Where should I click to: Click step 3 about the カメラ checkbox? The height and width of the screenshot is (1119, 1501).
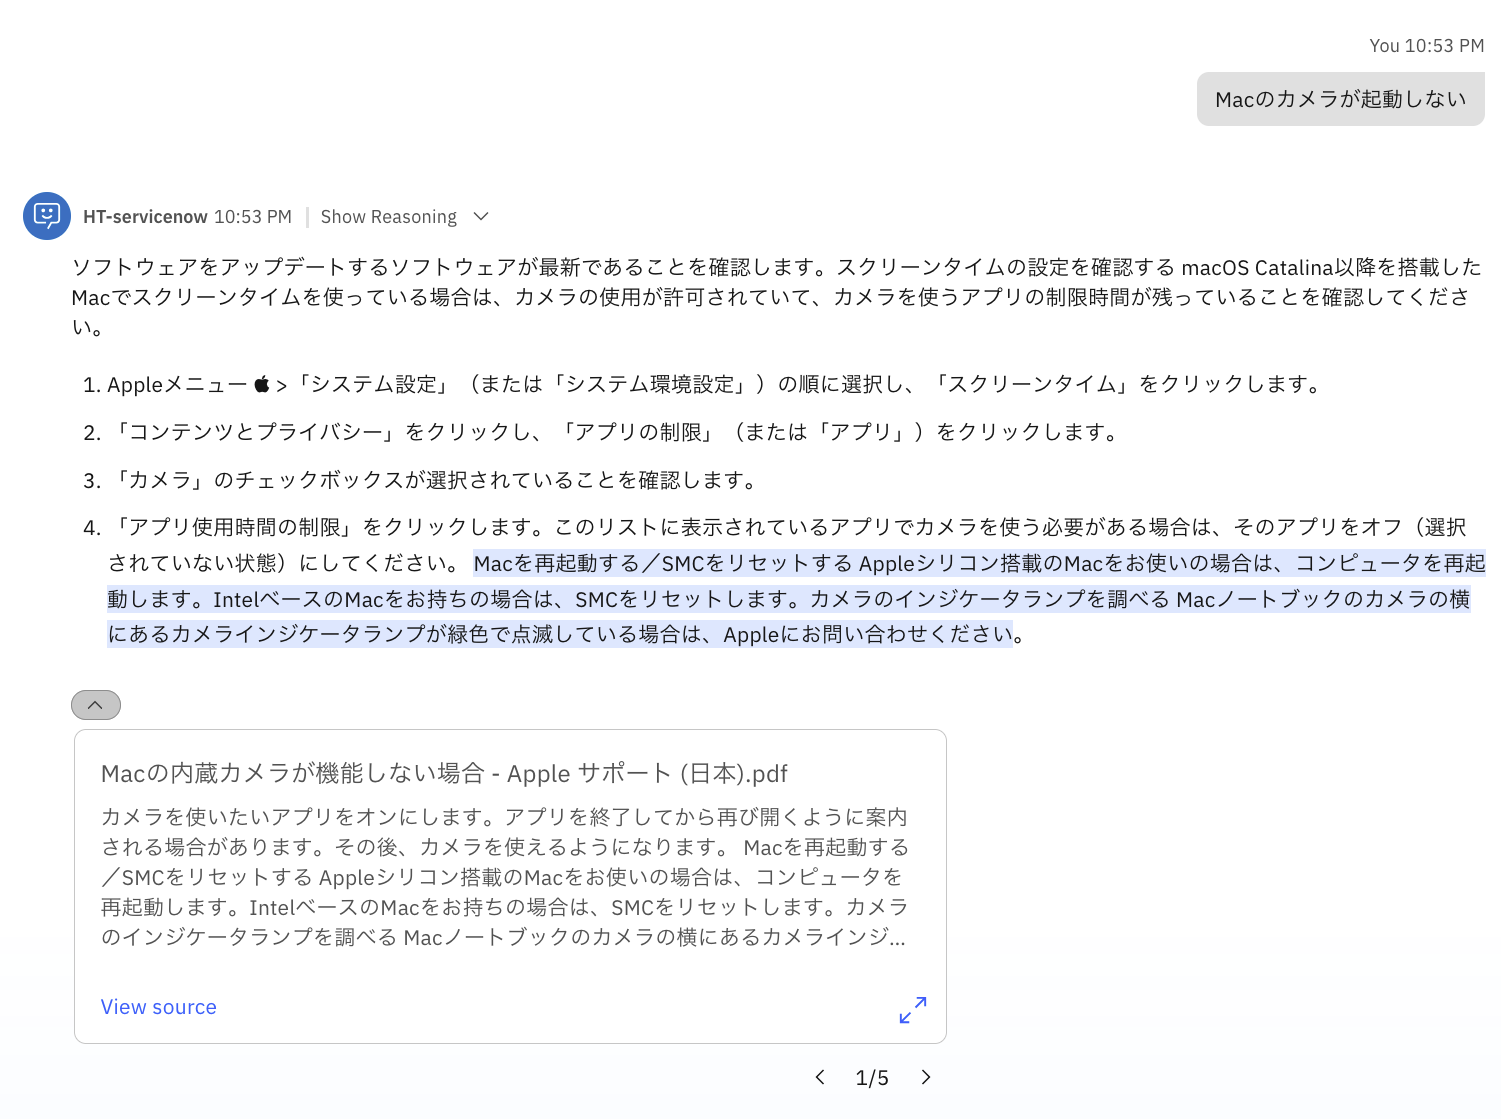tap(435, 480)
